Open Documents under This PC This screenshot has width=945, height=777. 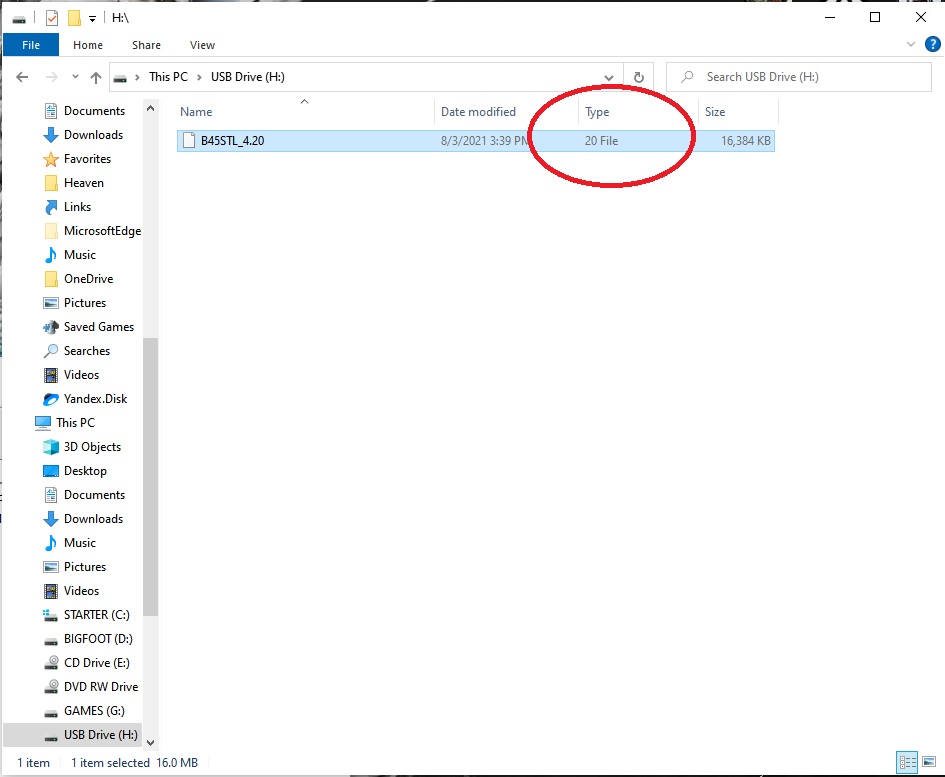point(94,495)
